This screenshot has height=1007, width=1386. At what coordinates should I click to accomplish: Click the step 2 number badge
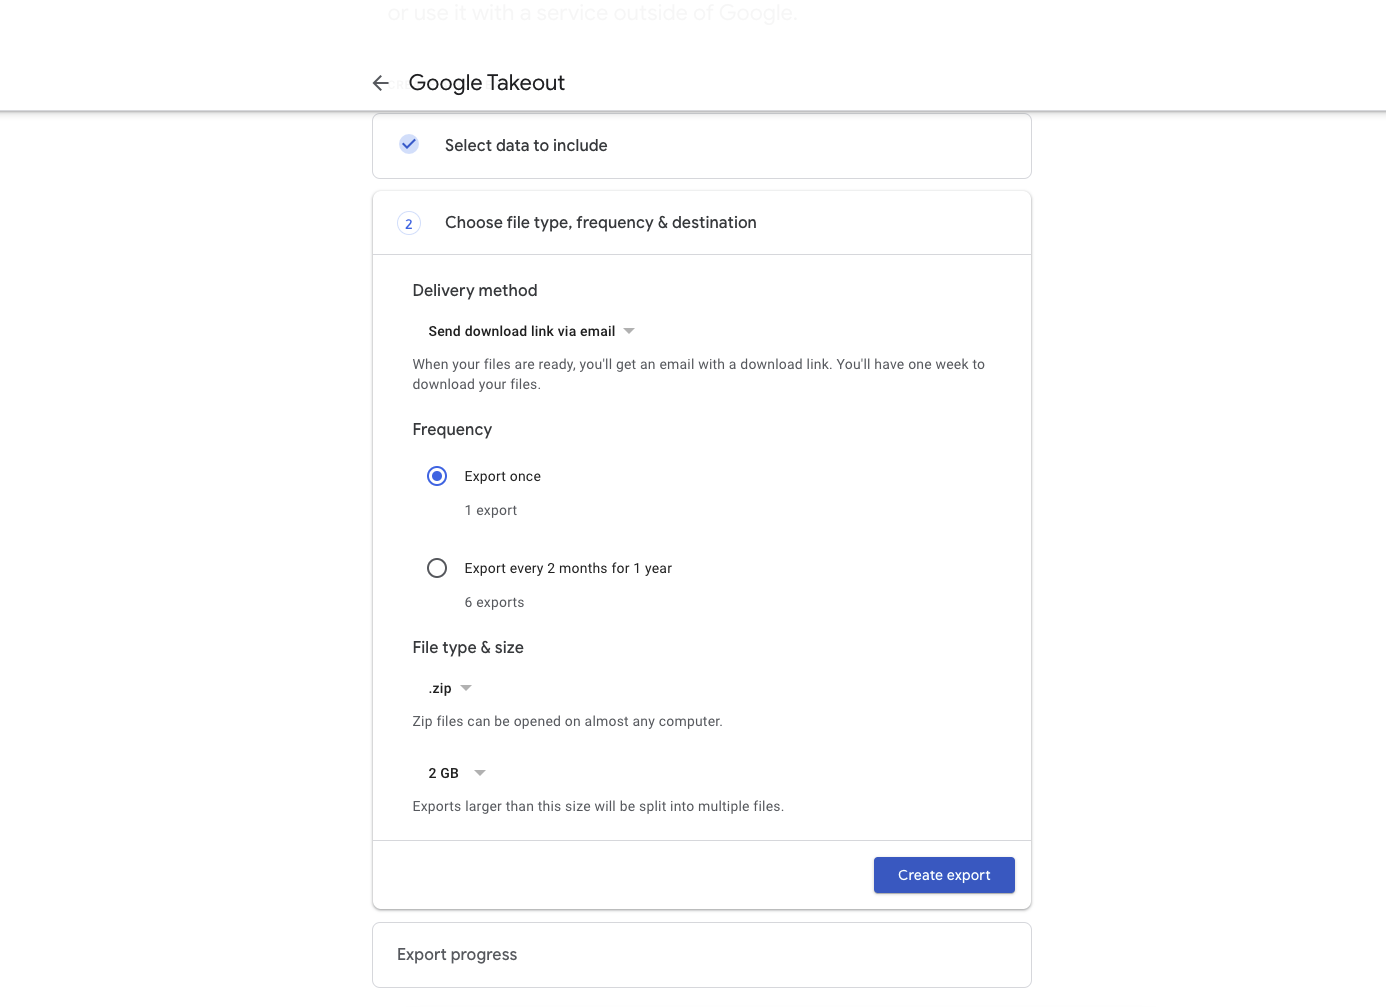click(408, 224)
